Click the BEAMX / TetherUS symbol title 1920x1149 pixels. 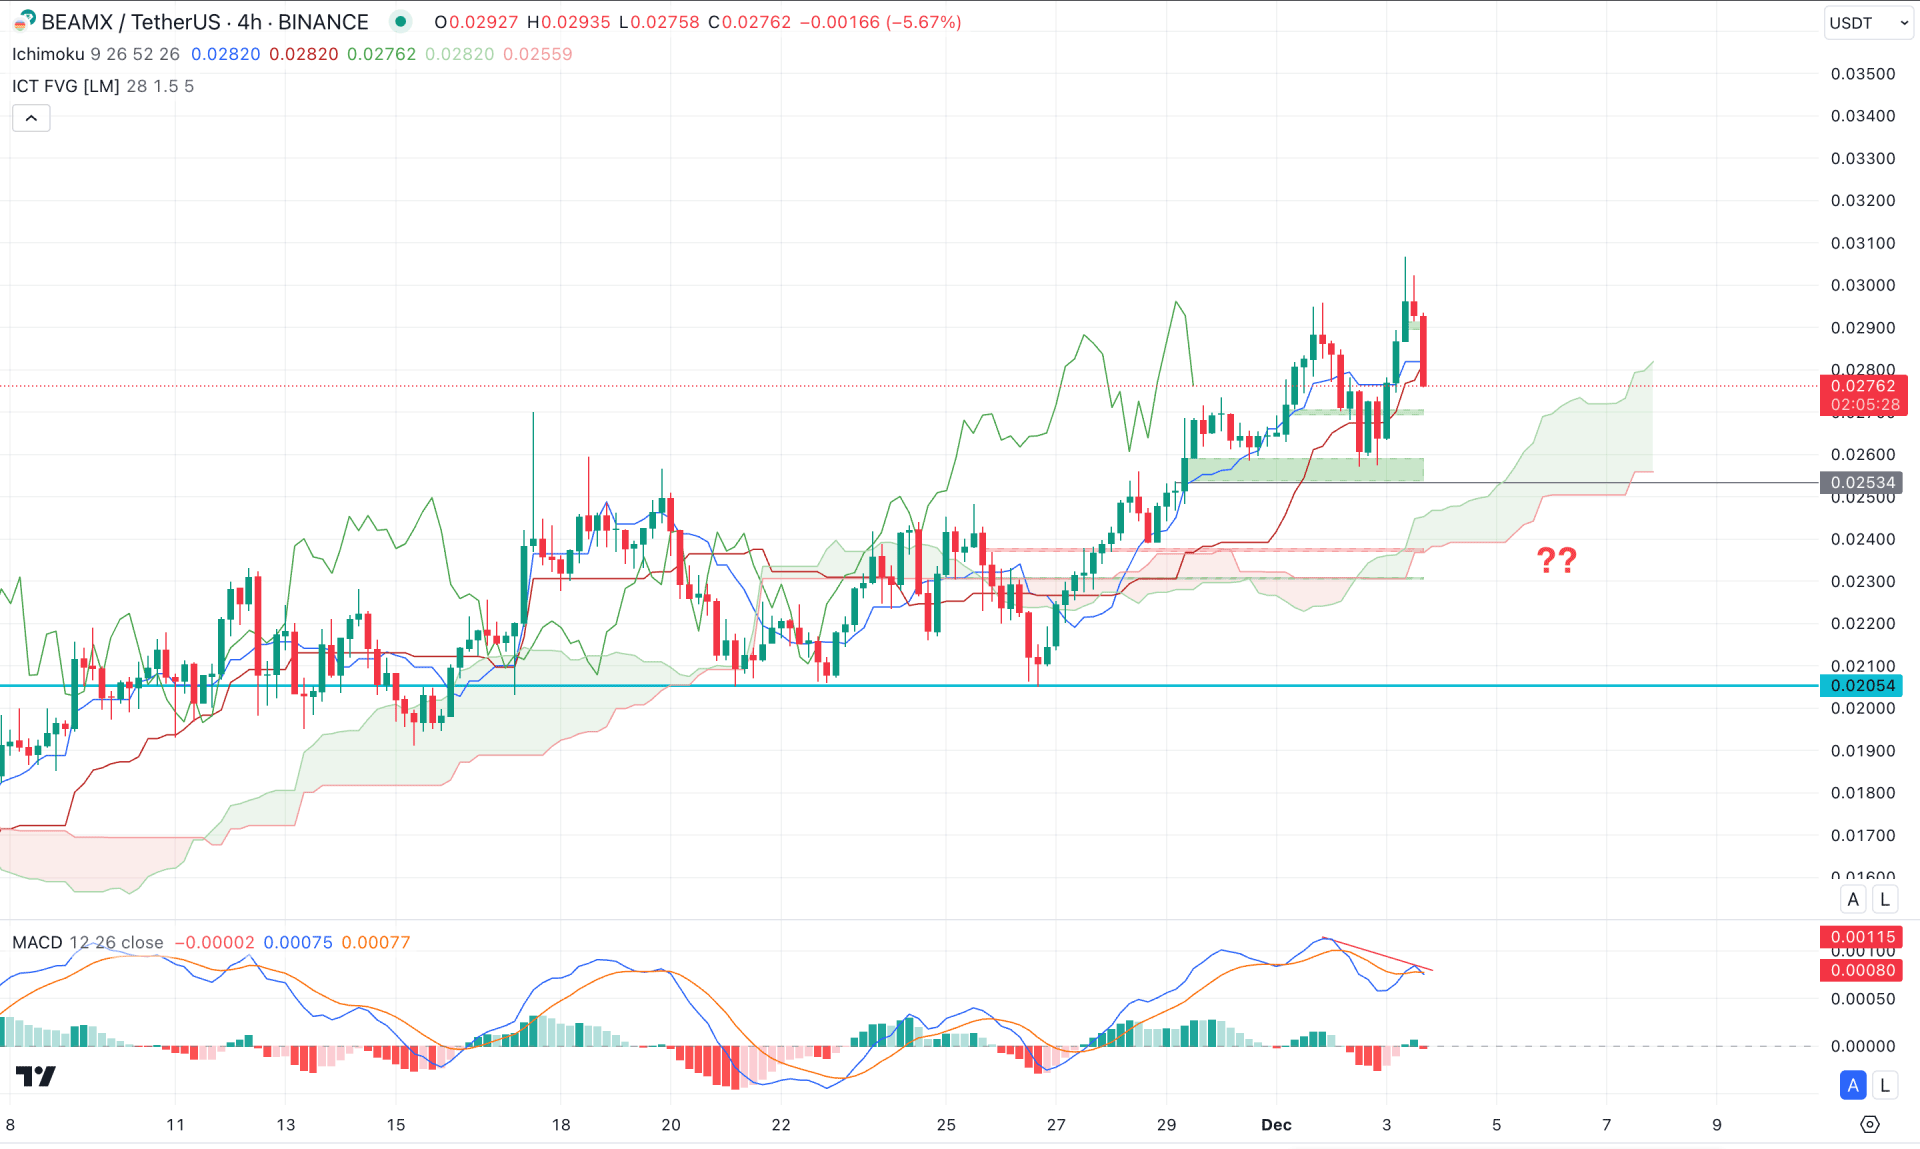pyautogui.click(x=204, y=22)
